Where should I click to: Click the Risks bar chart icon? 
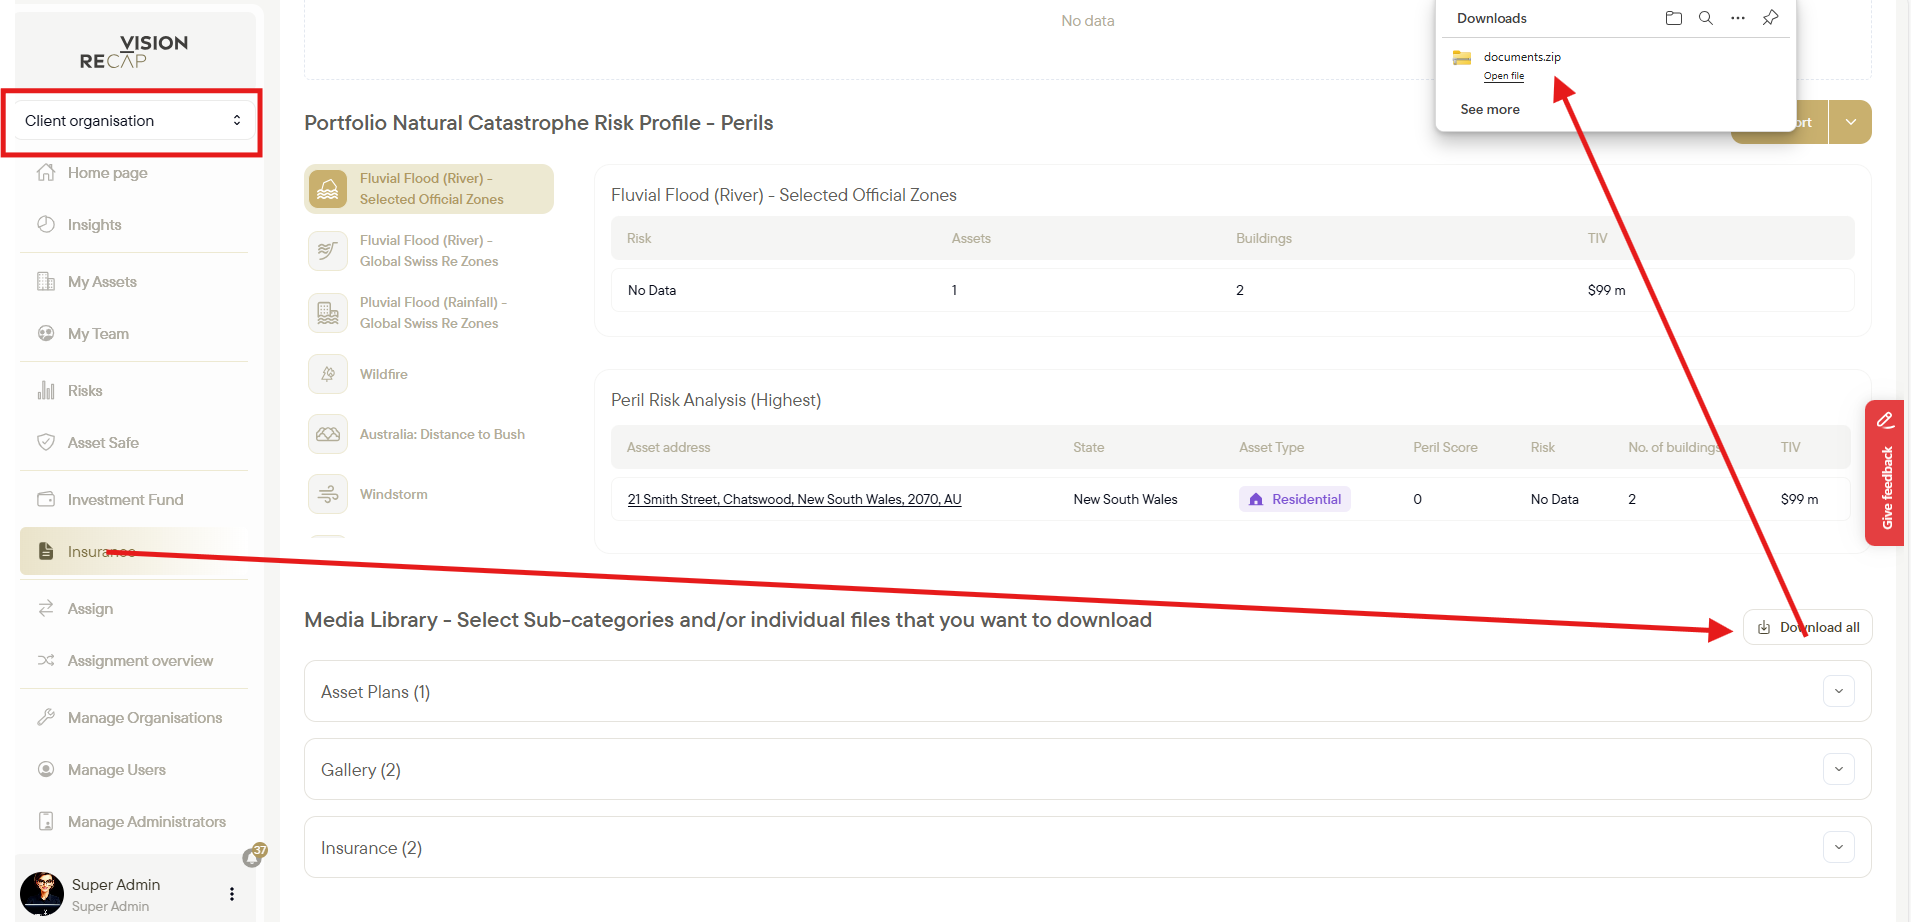tap(46, 391)
